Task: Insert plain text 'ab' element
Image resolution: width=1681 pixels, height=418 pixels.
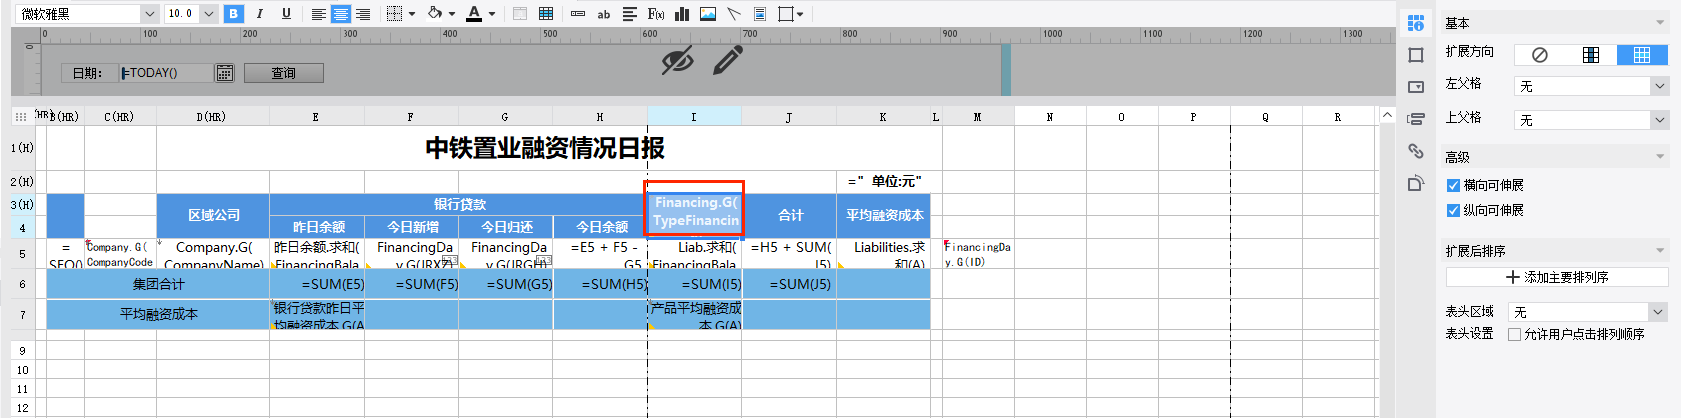Action: click(604, 14)
